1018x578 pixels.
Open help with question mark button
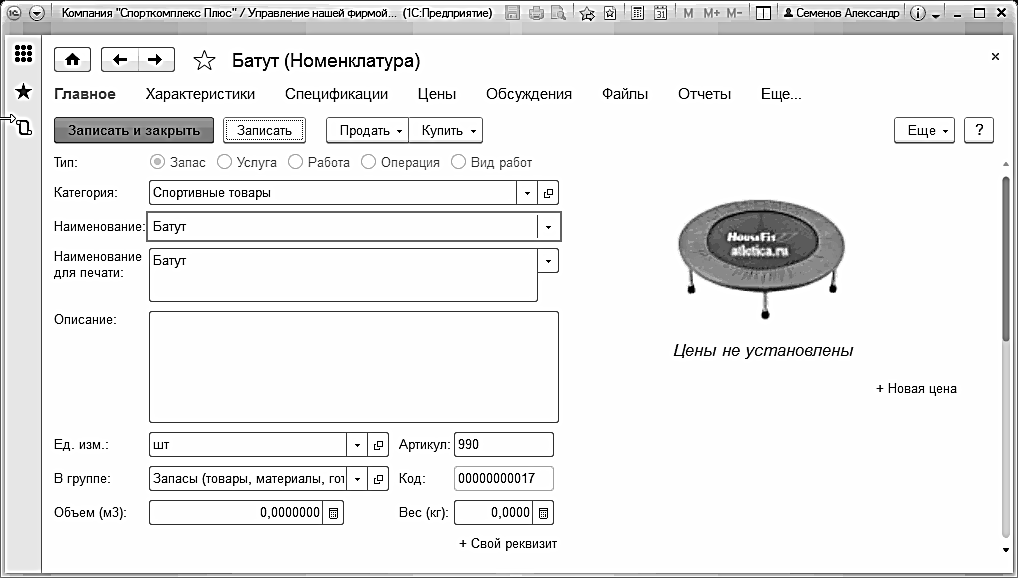(978, 131)
